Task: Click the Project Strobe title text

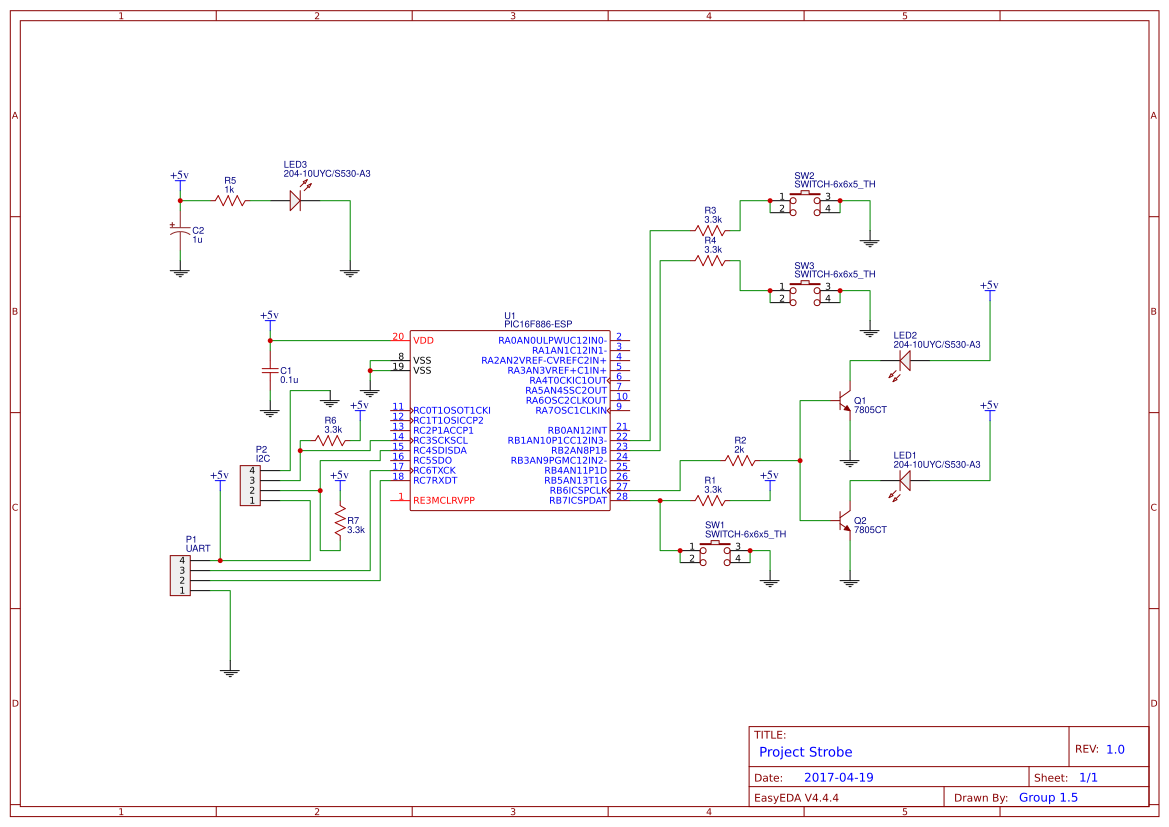Action: [805, 752]
